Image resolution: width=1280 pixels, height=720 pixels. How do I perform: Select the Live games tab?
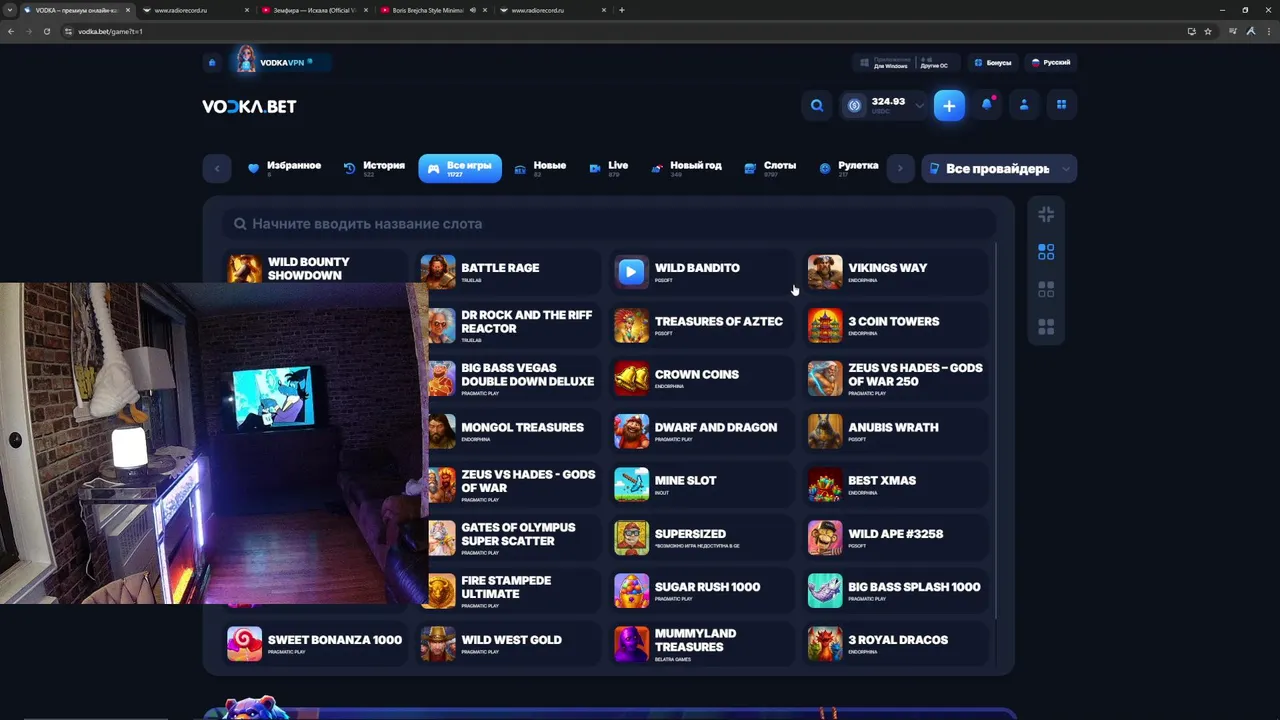pos(608,168)
